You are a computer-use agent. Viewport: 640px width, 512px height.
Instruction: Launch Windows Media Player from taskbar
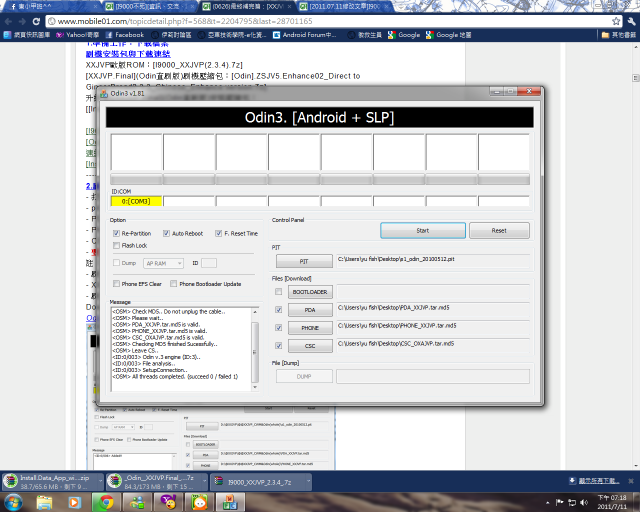[74, 502]
